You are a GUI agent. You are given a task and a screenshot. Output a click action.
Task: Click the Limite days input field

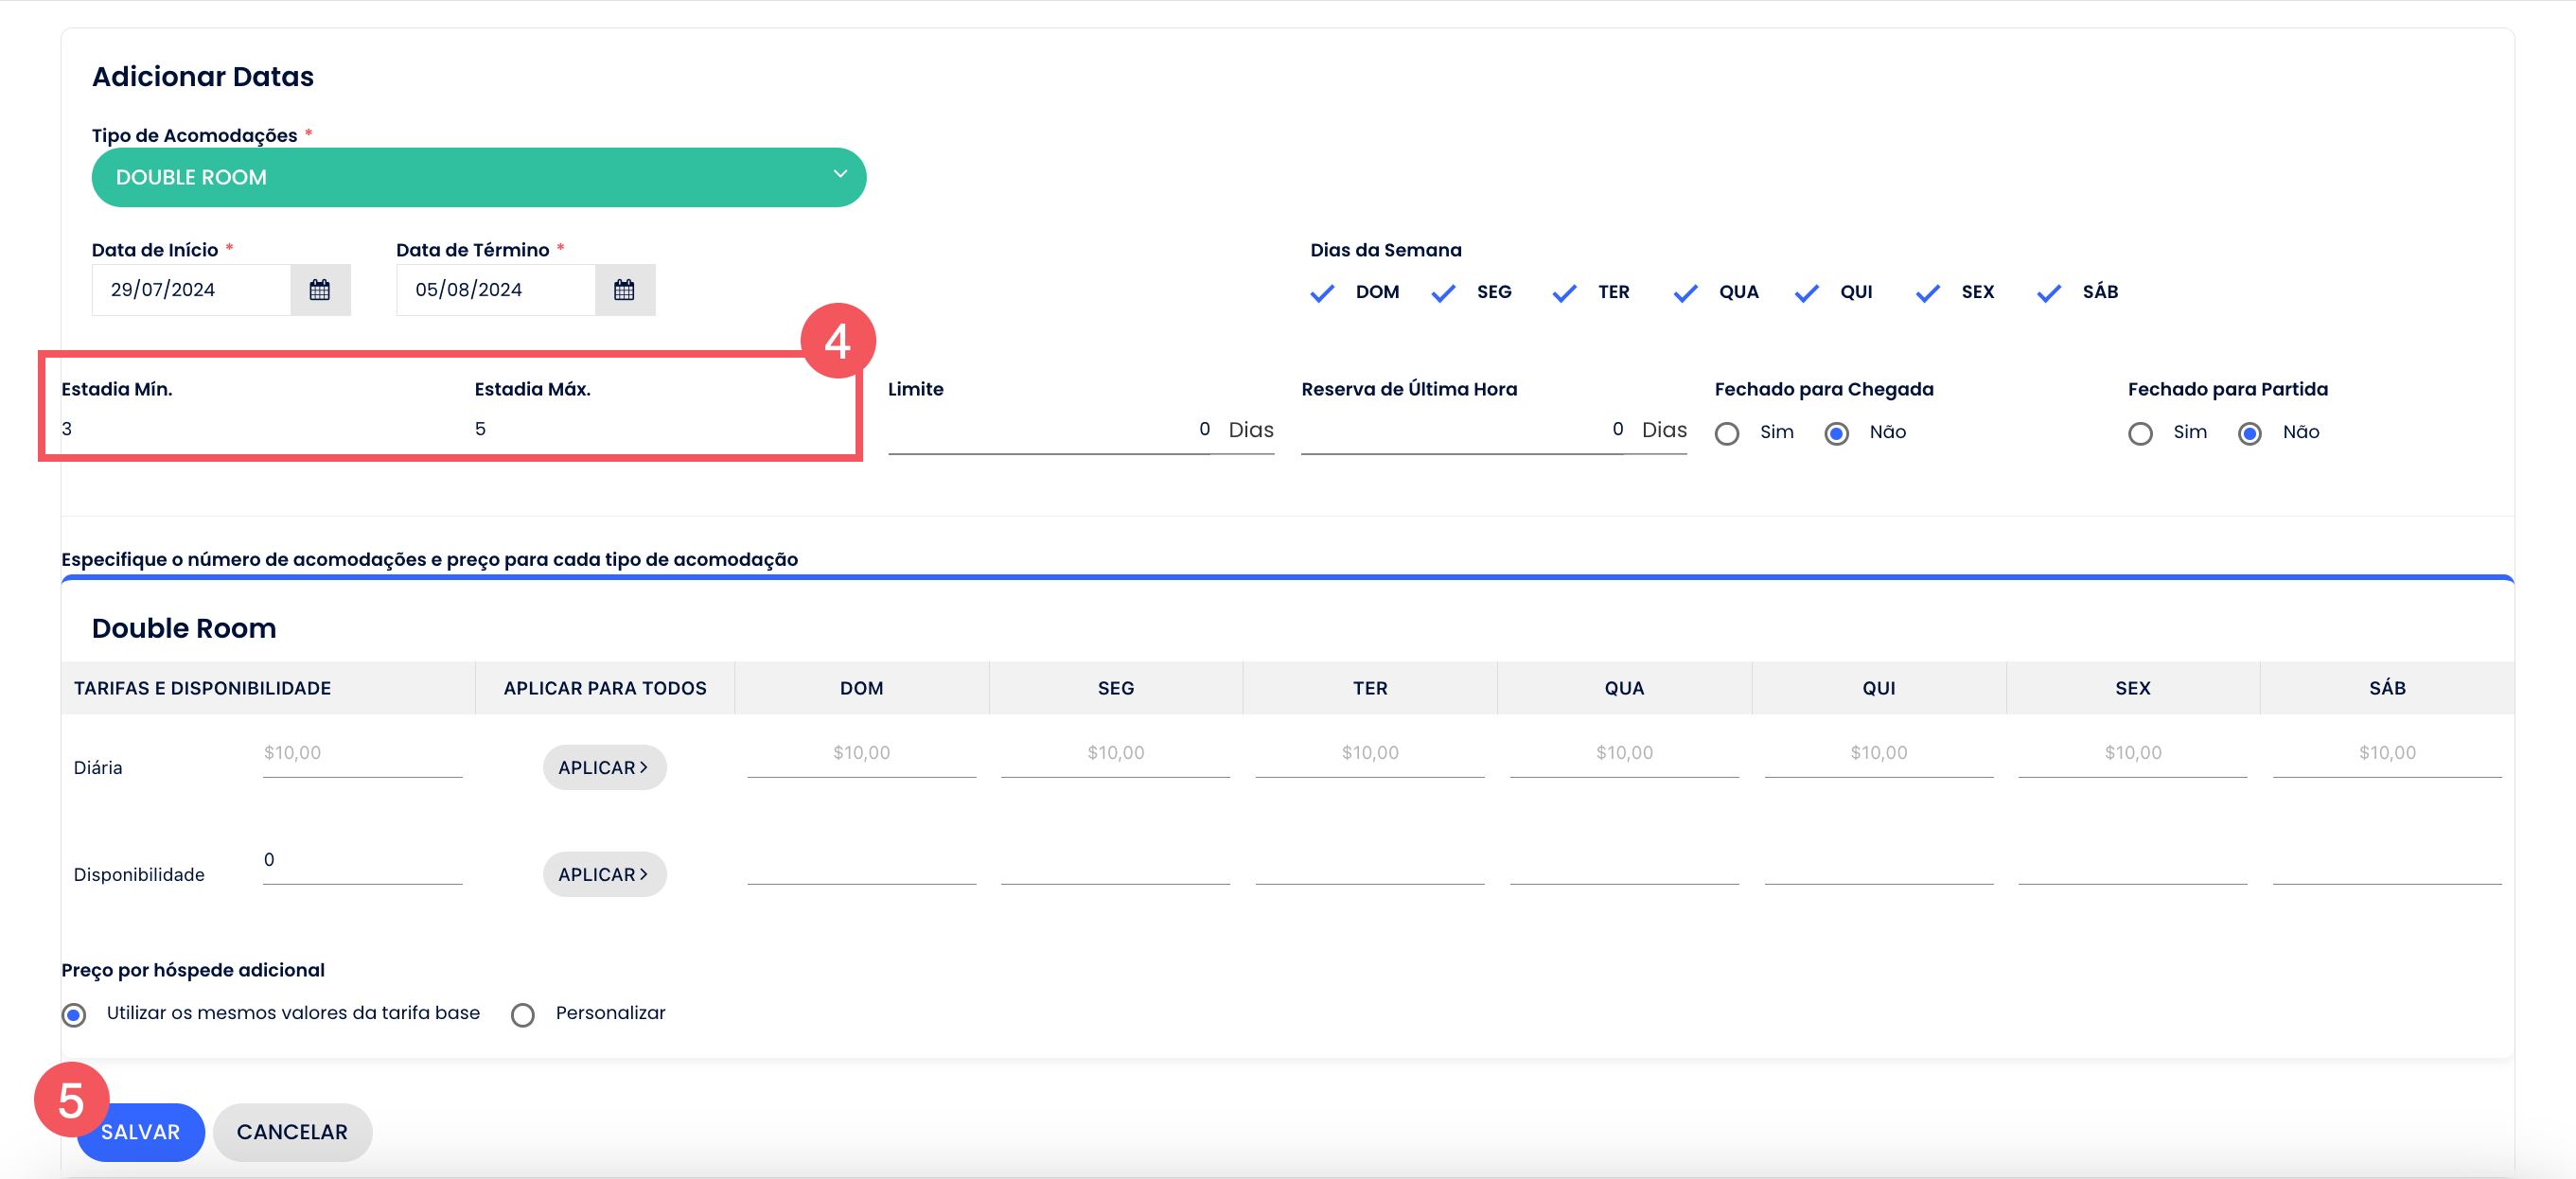pyautogui.click(x=1050, y=430)
